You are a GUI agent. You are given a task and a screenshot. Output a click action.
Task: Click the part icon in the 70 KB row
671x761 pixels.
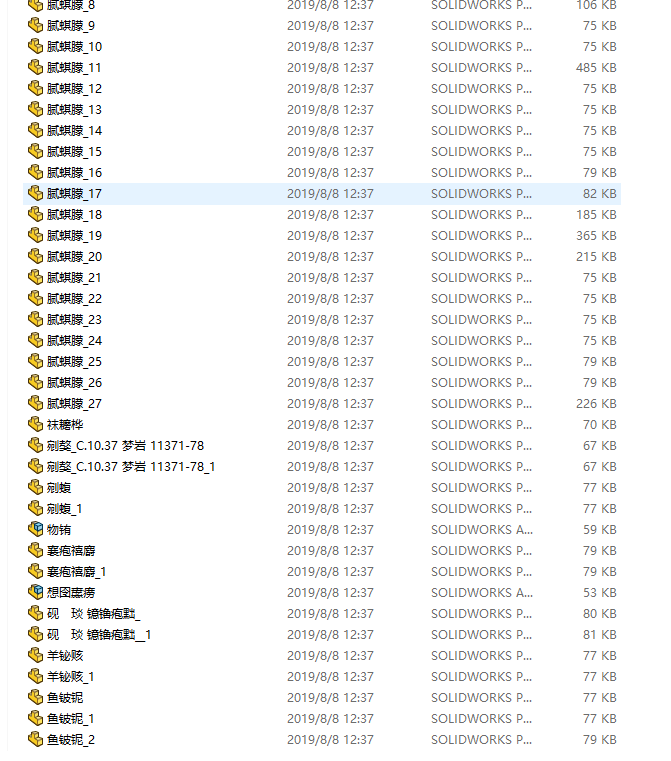coord(35,424)
